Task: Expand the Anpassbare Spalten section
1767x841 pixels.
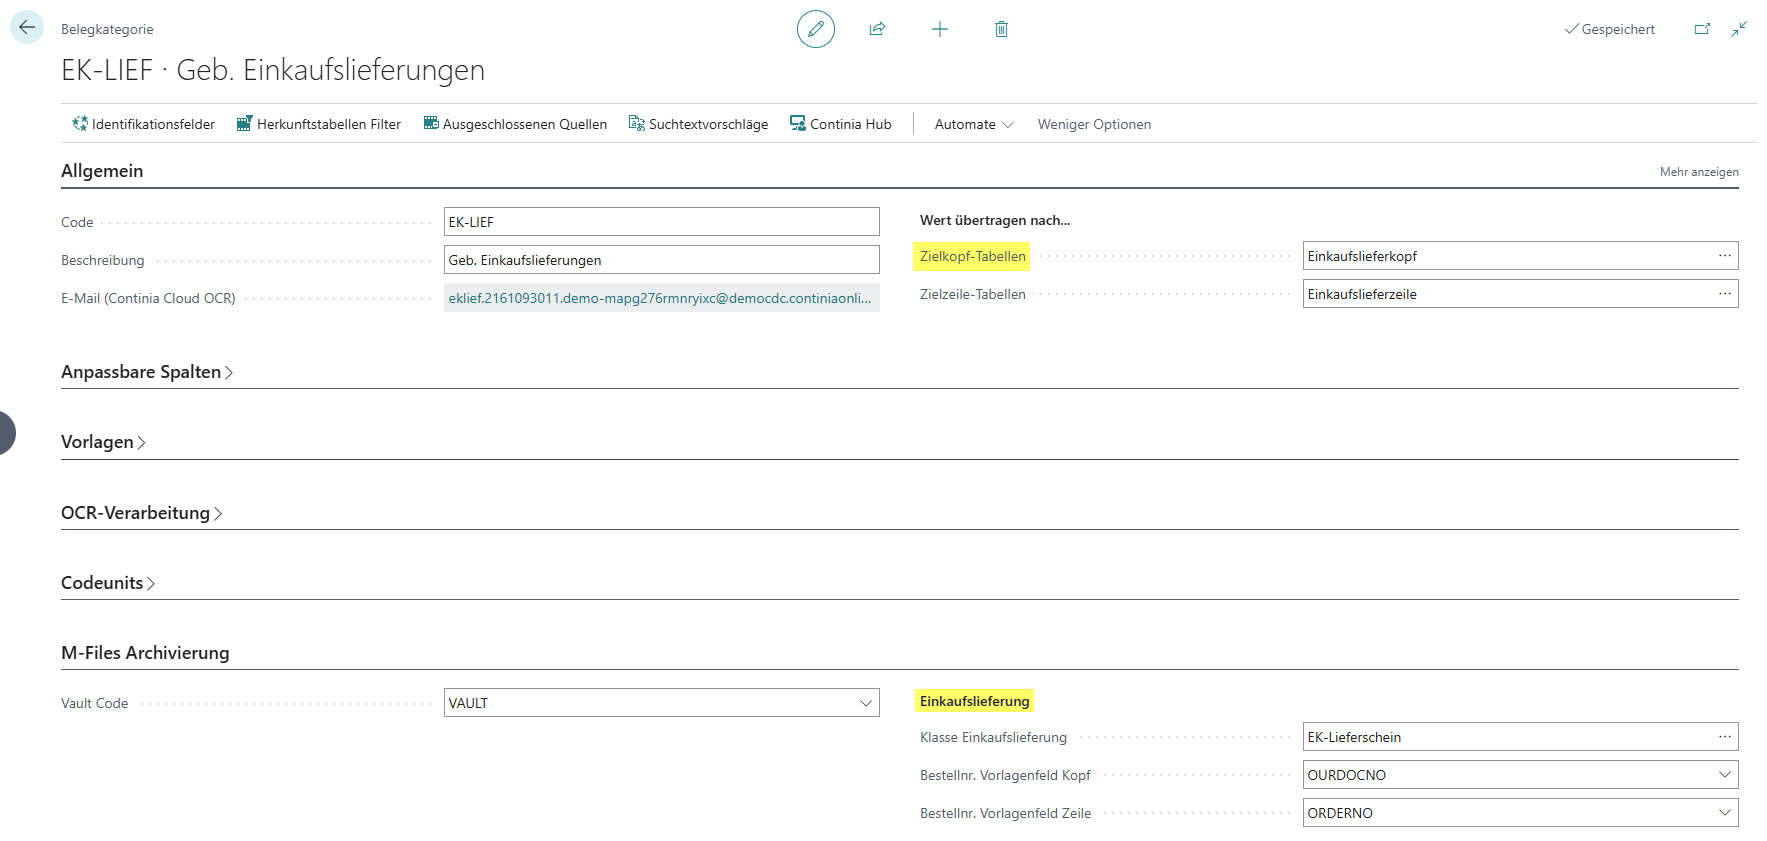Action: pyautogui.click(x=147, y=372)
